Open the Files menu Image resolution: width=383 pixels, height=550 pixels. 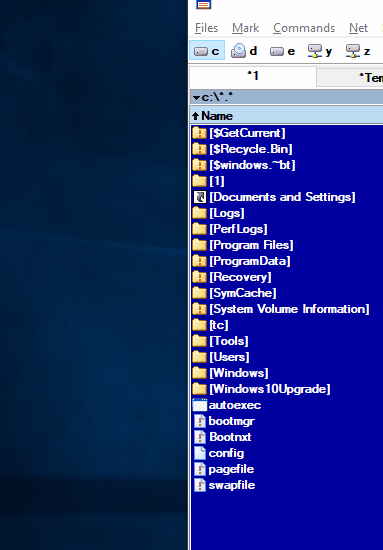[206, 28]
